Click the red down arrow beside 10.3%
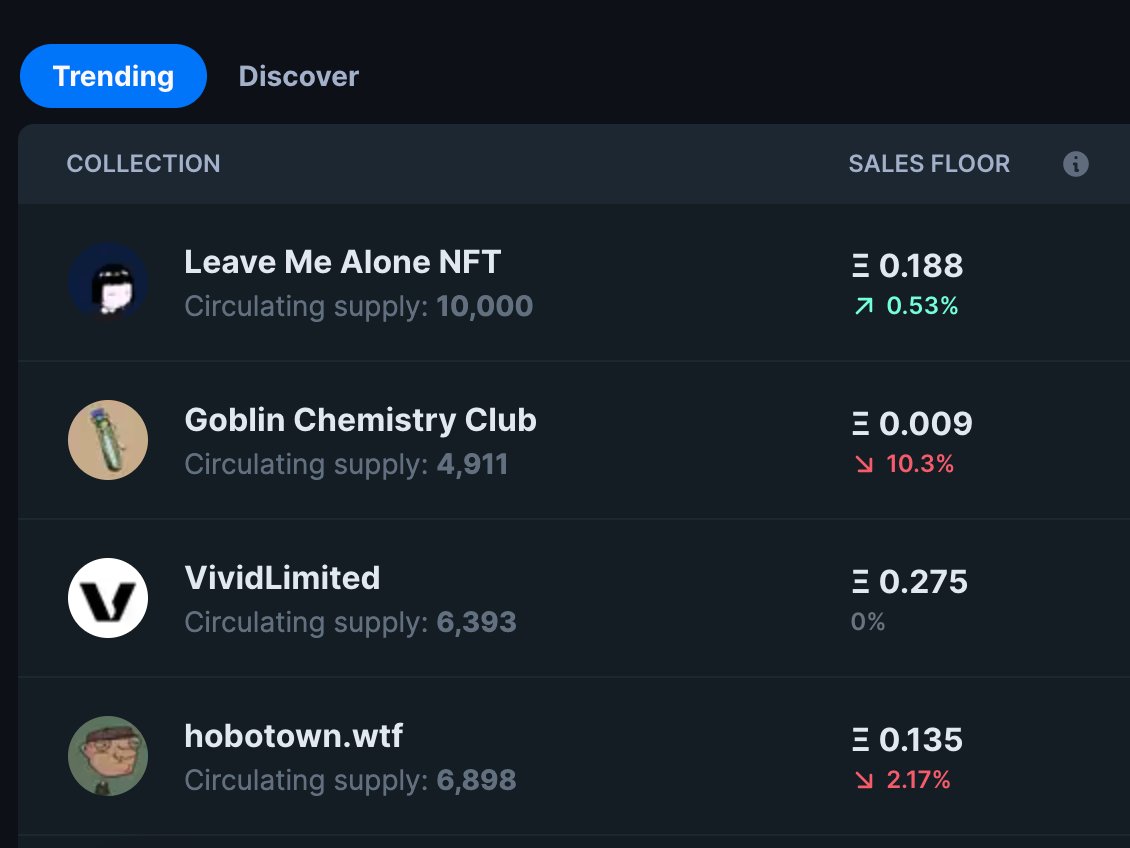 [863, 465]
